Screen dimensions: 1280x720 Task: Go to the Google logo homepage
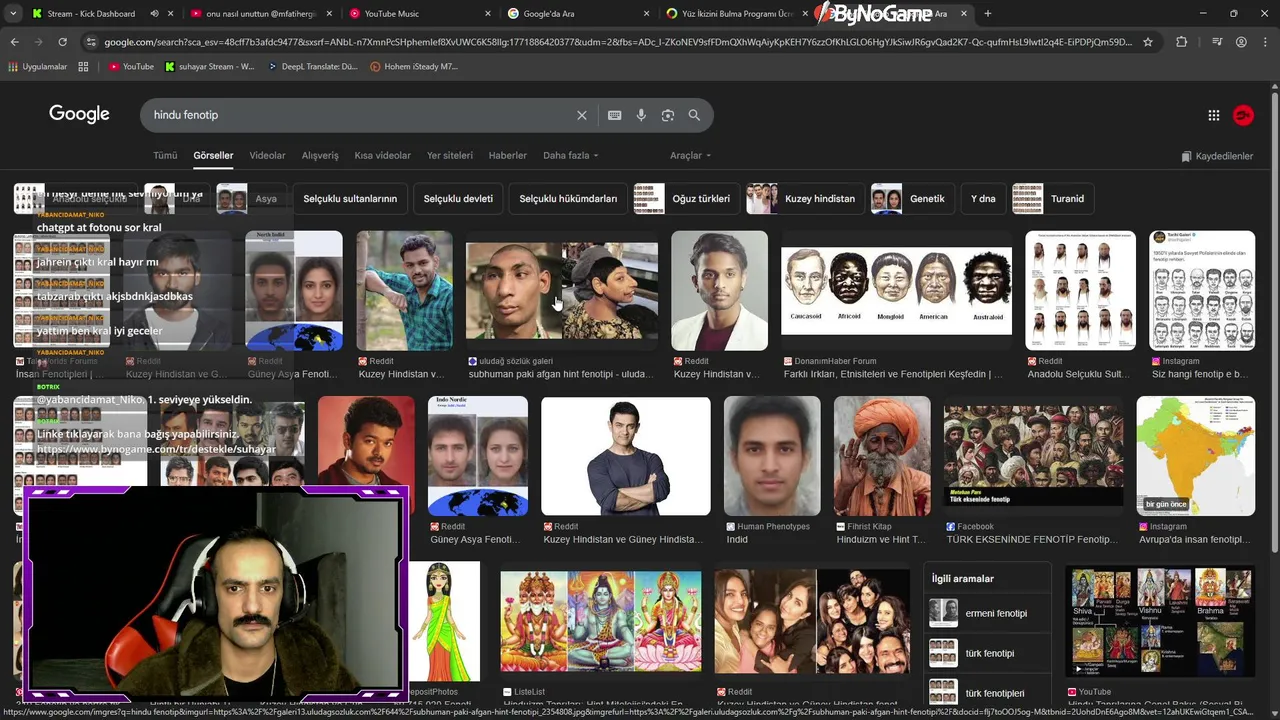coord(79,114)
